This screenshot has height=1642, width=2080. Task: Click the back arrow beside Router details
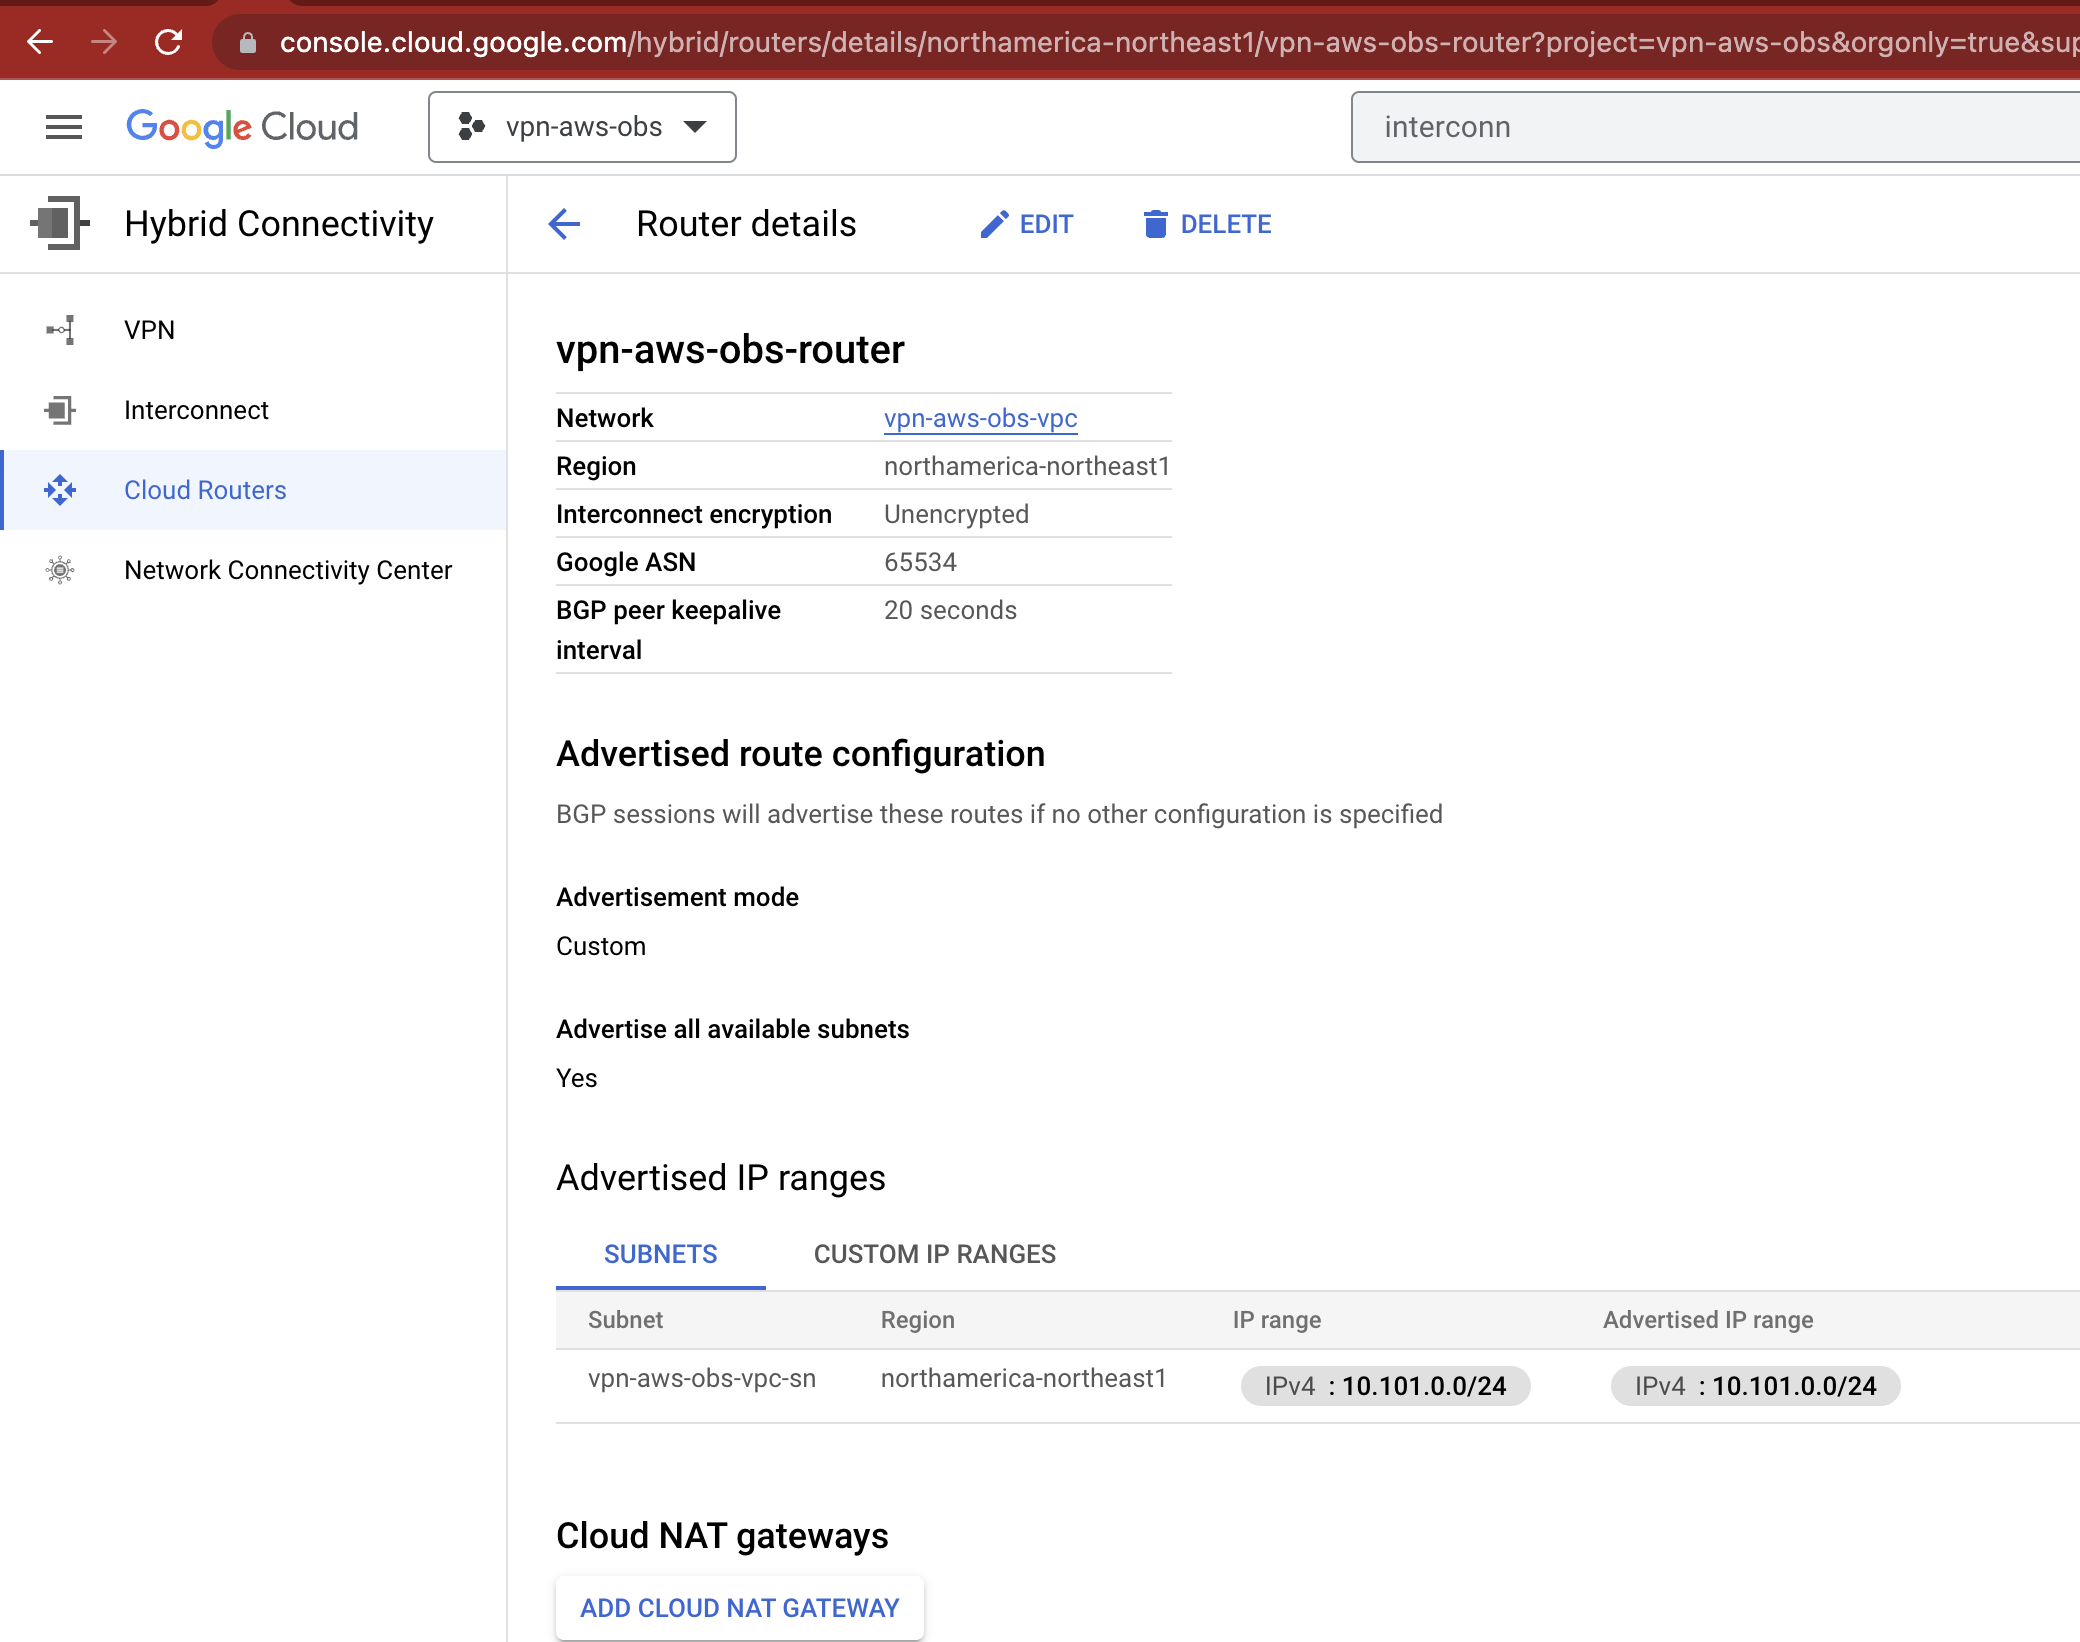click(565, 224)
